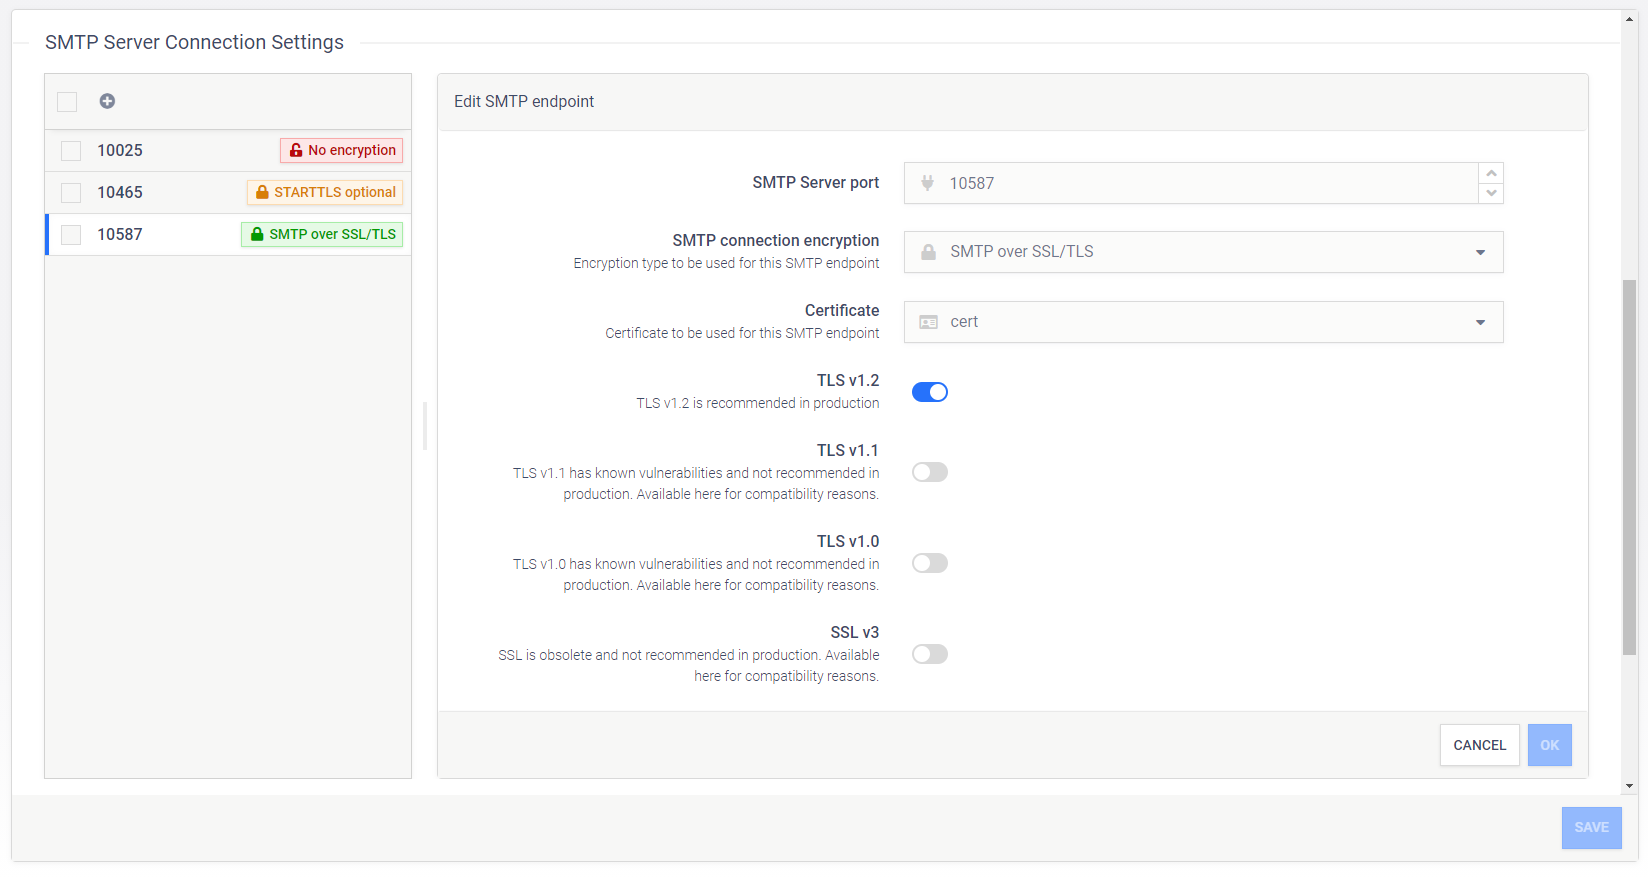Viewport: 1648px width, 878px height.
Task: Click the vertical scrollbar thumb
Action: [x=1630, y=468]
